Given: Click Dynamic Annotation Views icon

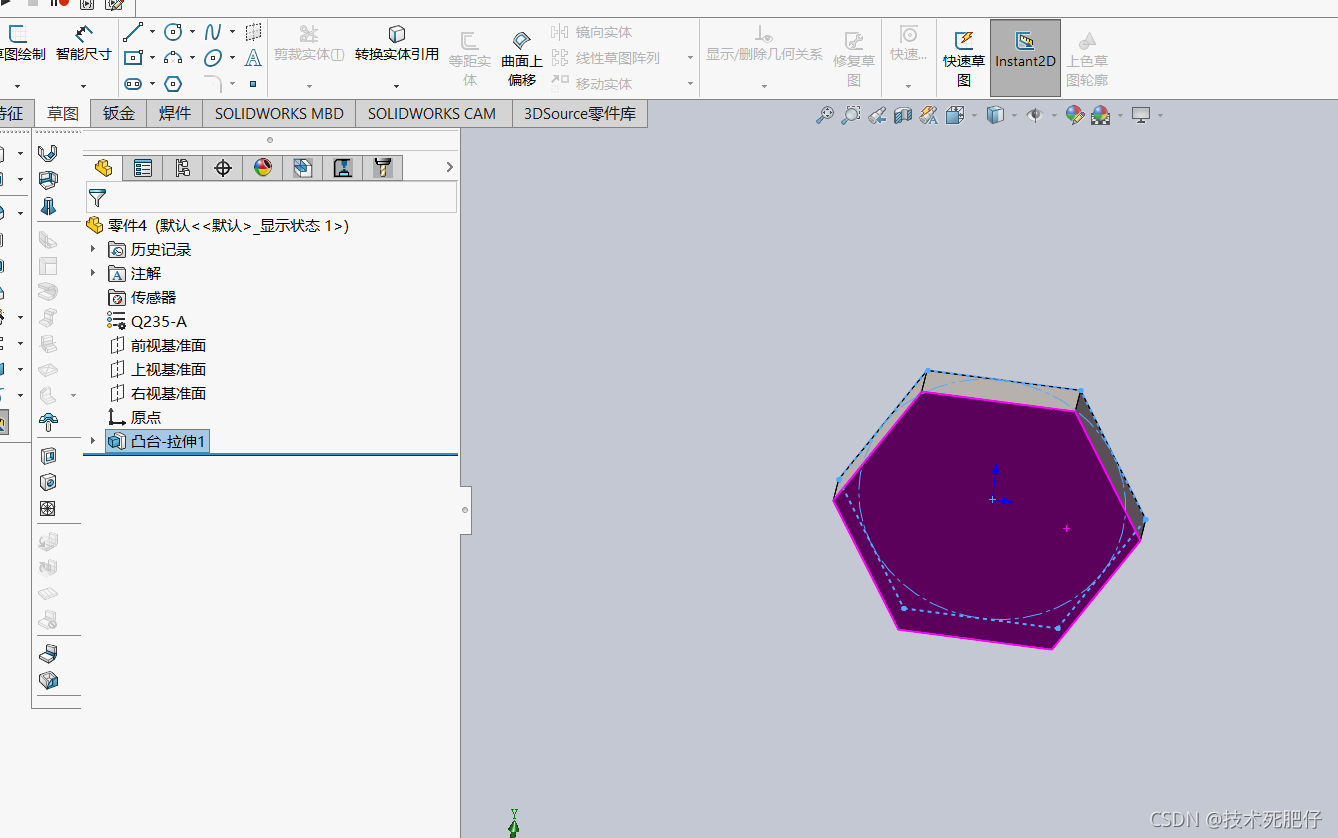Looking at the screenshot, I should click(x=929, y=115).
